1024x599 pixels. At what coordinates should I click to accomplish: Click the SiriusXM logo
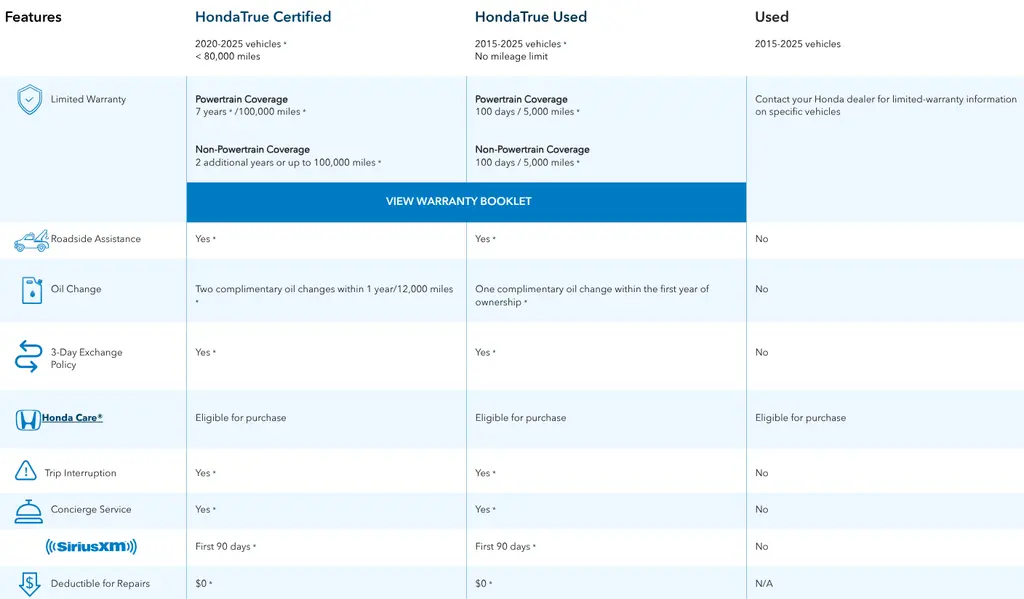click(x=91, y=547)
